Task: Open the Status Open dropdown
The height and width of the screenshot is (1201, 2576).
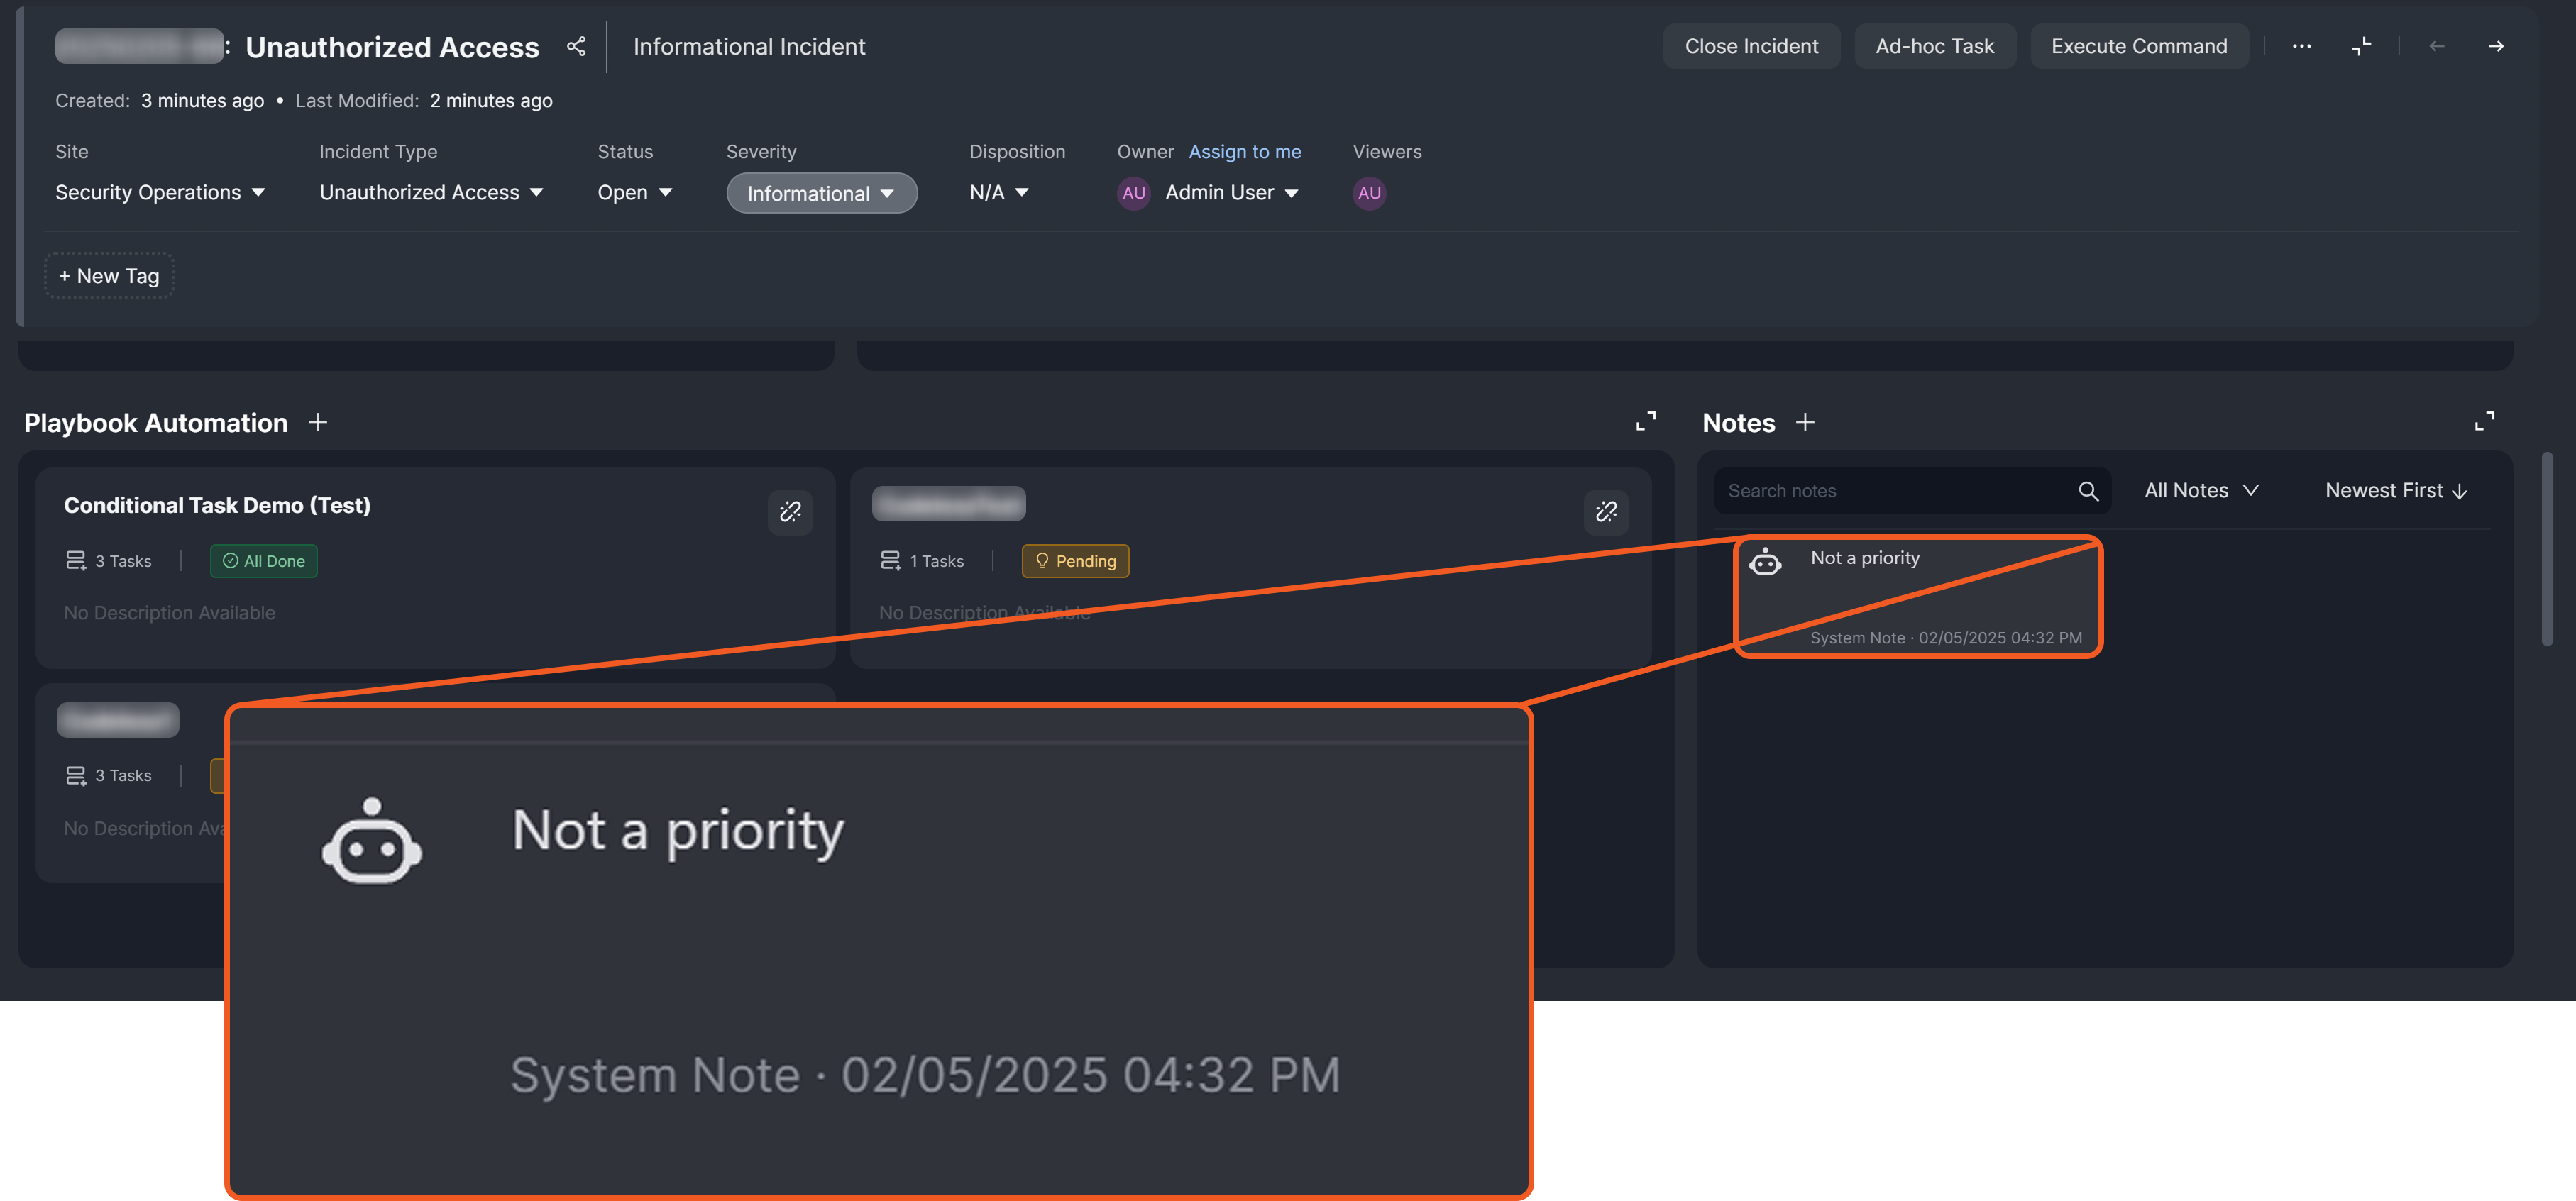Action: tap(634, 192)
